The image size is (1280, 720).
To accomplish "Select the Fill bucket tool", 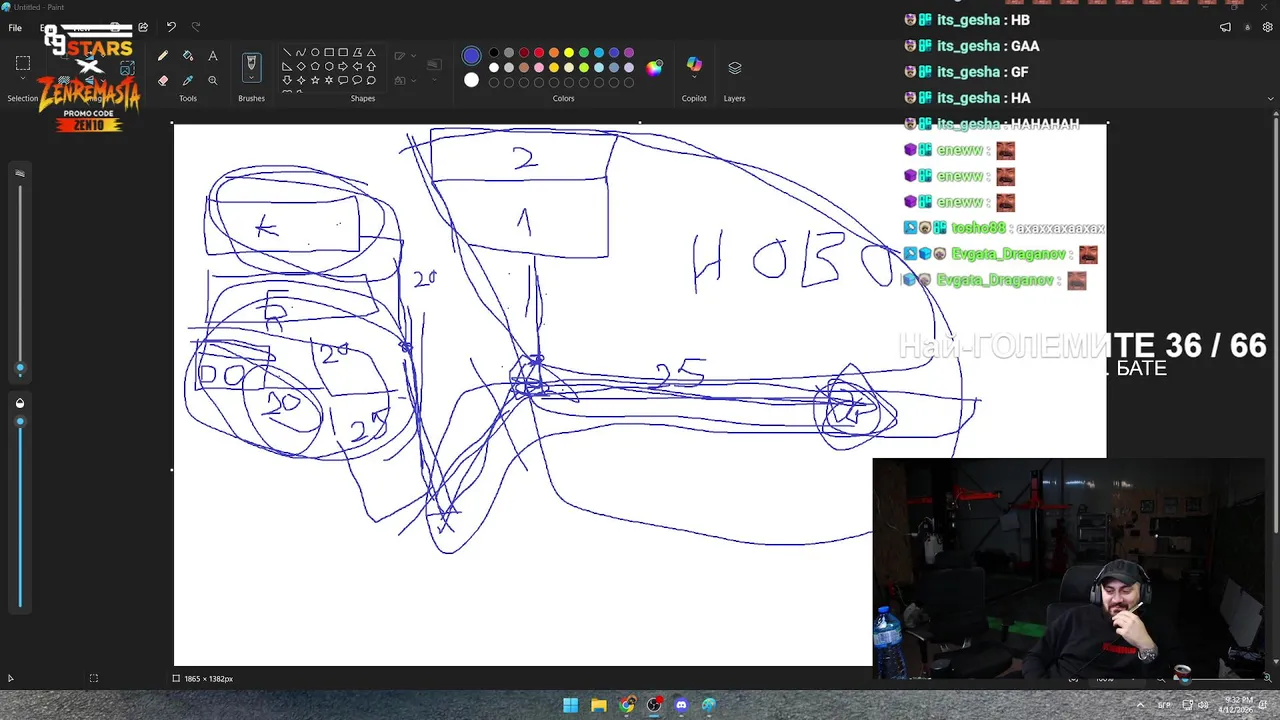I will (x=188, y=56).
